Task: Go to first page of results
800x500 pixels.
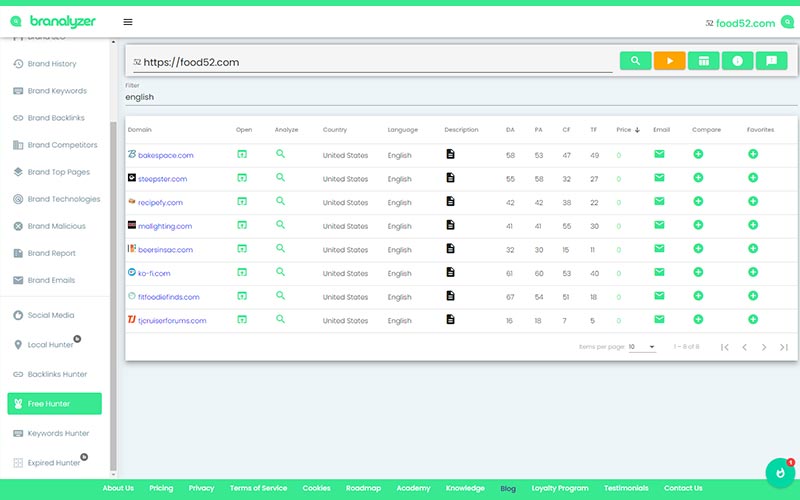Action: 724,347
